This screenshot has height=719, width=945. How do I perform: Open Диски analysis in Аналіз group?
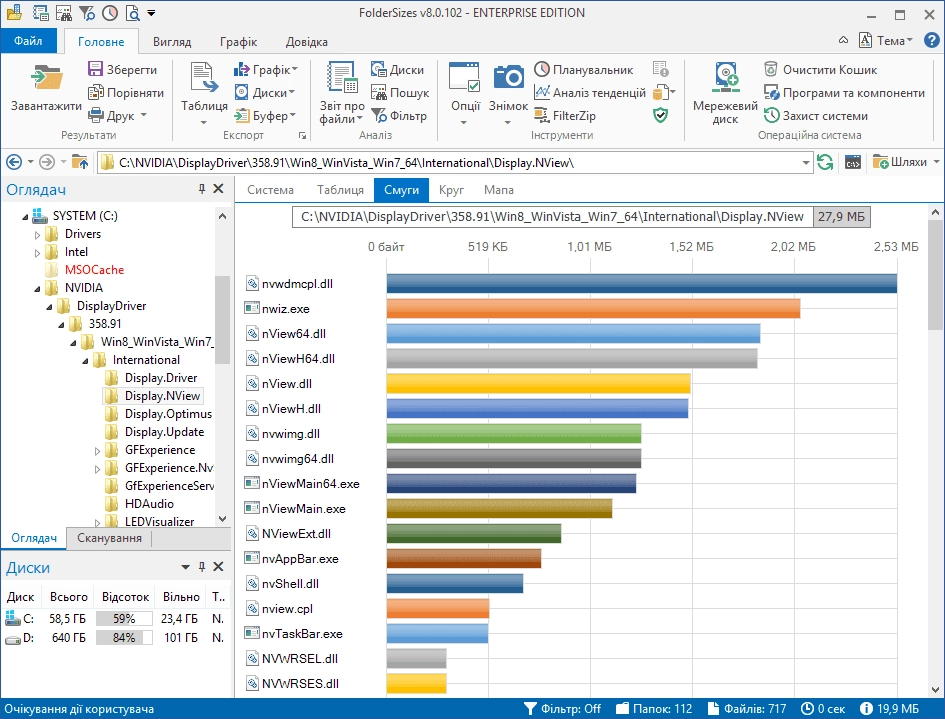tap(398, 69)
